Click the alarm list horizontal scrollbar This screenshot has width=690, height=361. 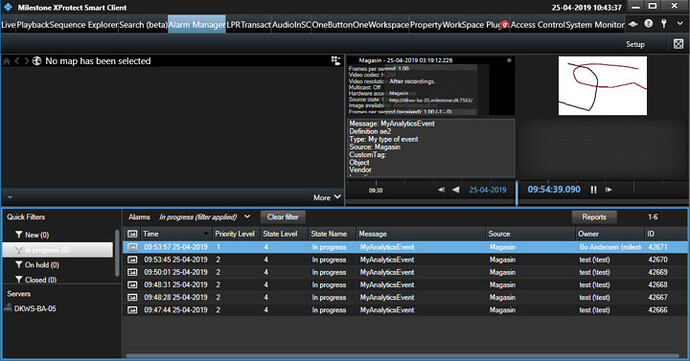[403, 356]
